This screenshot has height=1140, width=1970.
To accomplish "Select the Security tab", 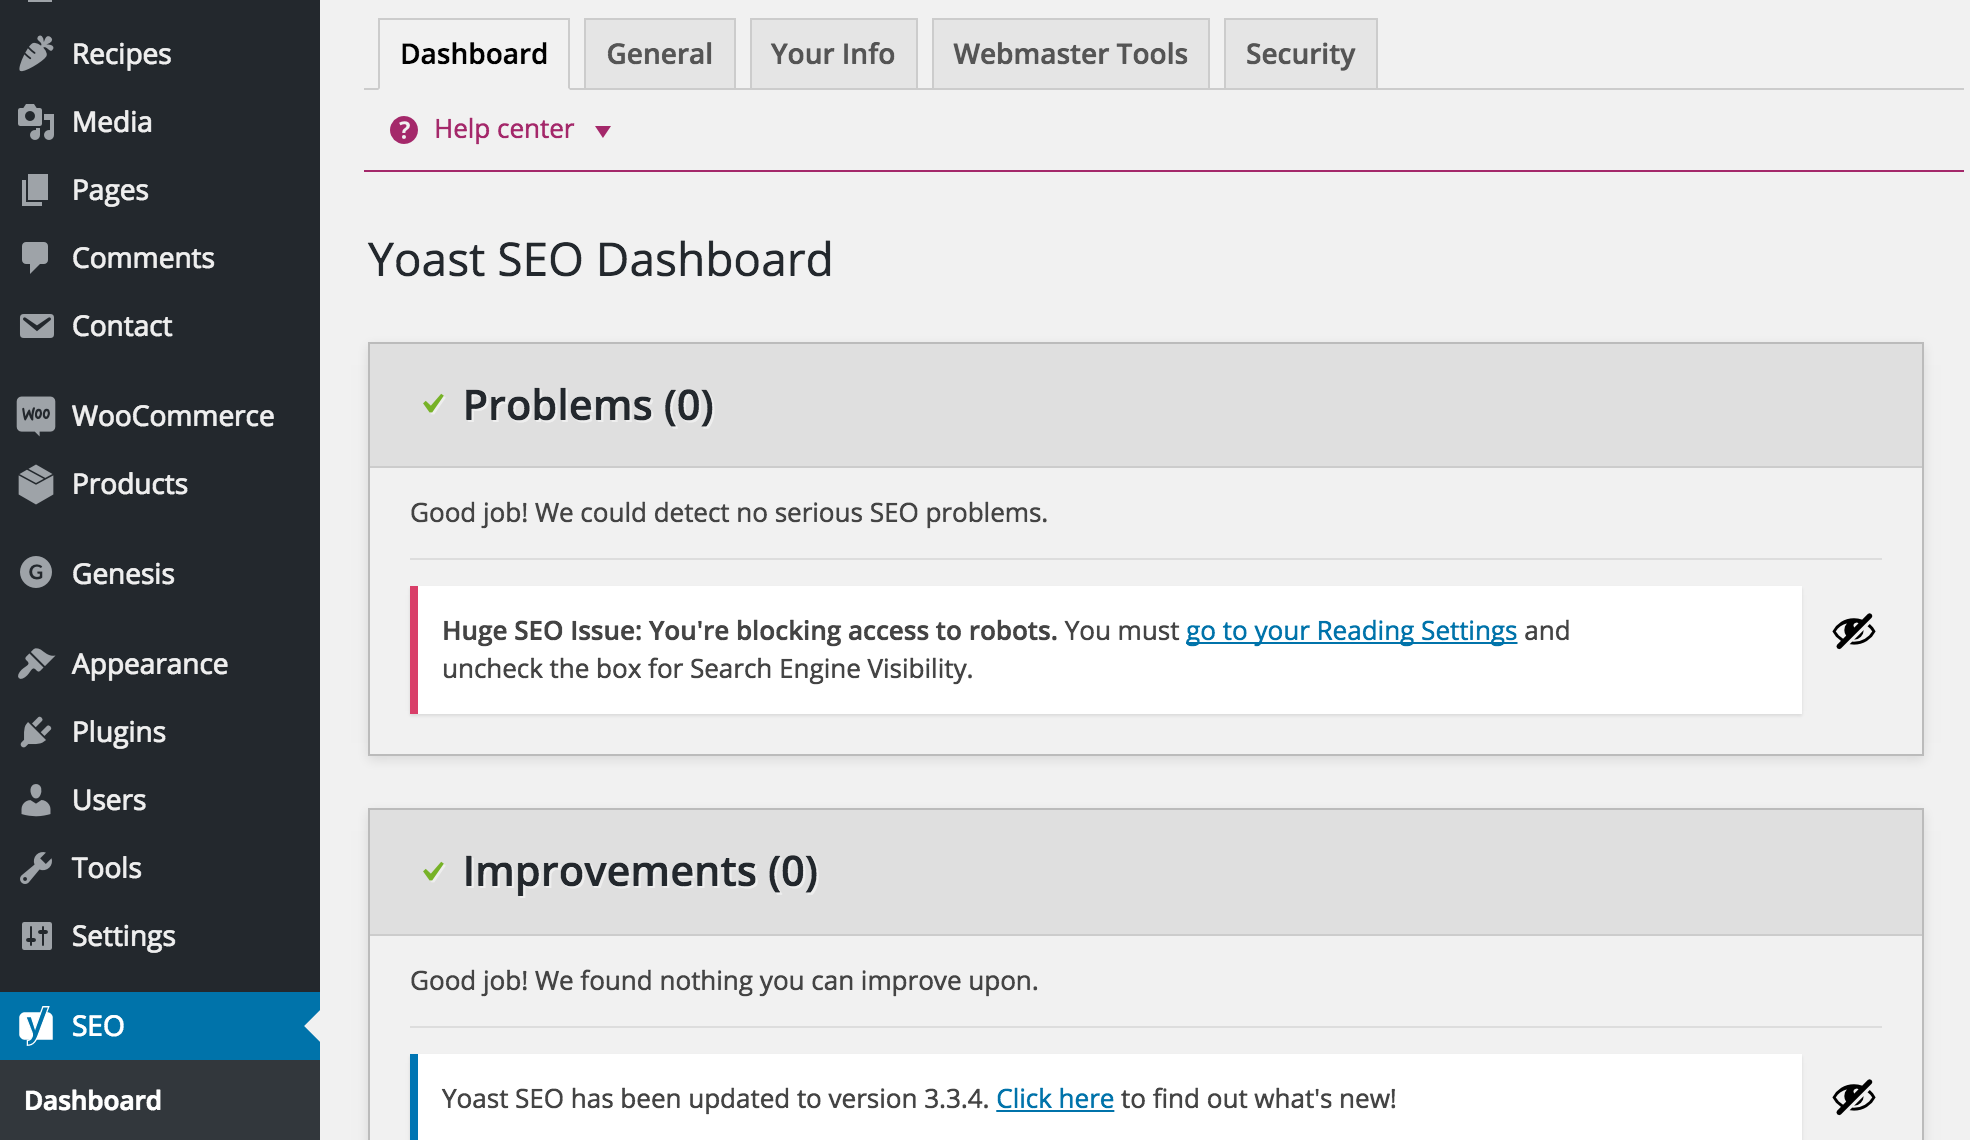I will [x=1301, y=54].
